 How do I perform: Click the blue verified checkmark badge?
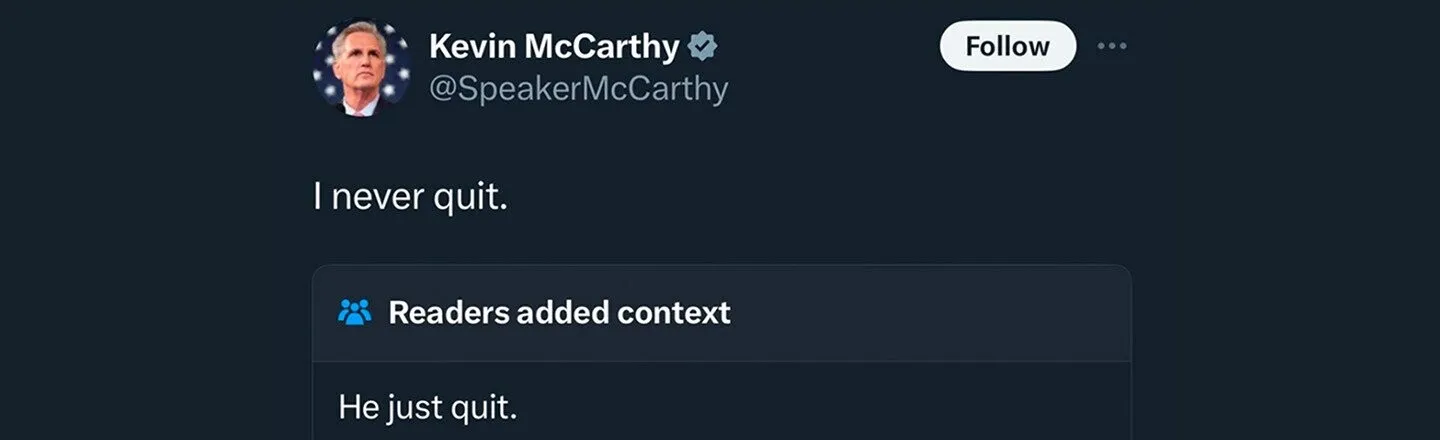(x=702, y=46)
